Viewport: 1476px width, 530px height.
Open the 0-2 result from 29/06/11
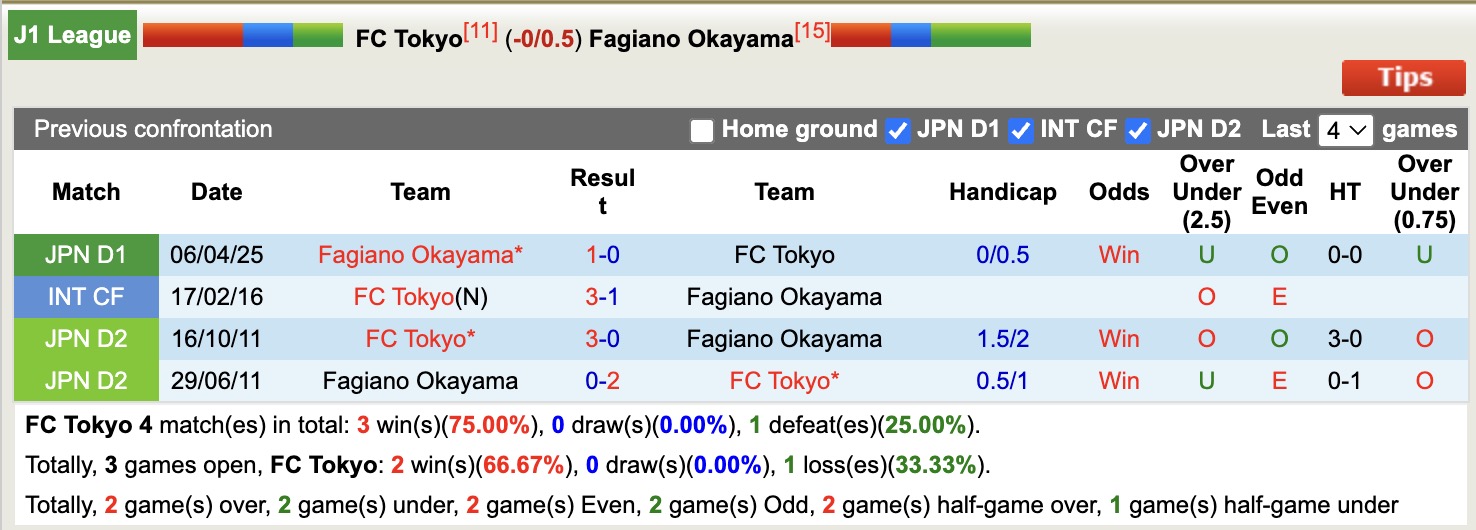click(x=602, y=381)
